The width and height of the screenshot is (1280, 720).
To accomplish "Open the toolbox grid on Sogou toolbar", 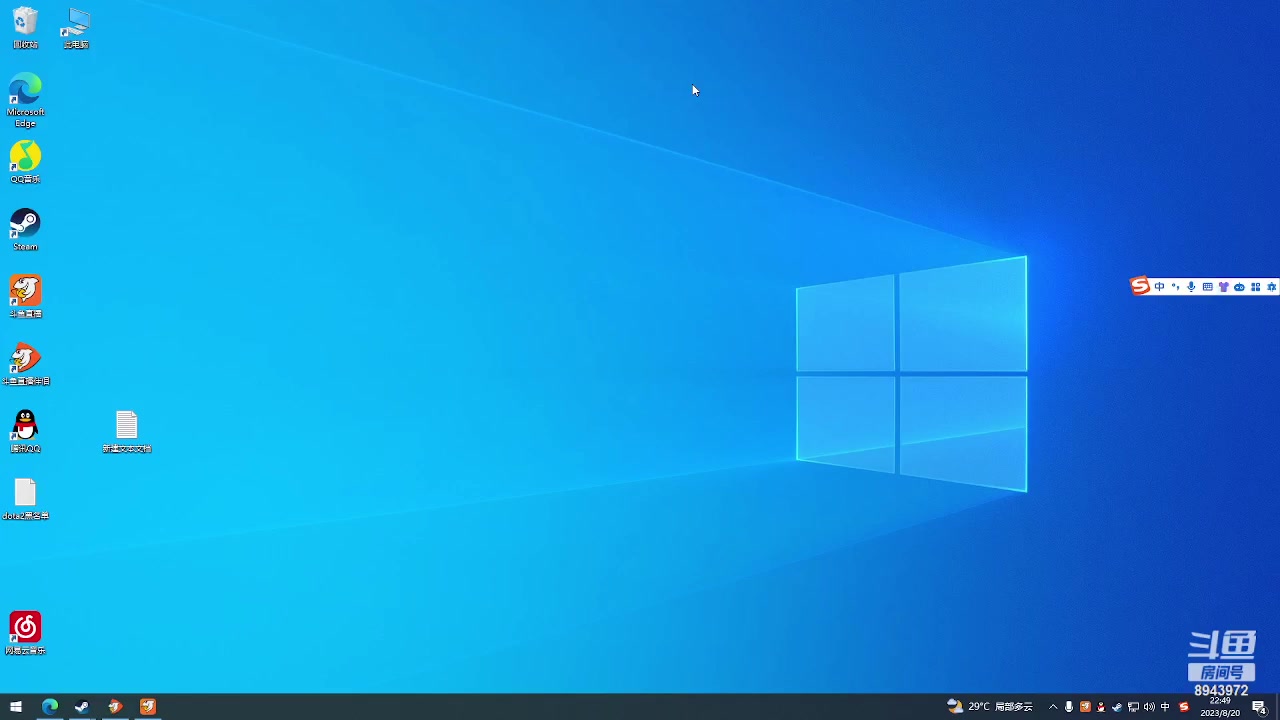I will [x=1255, y=287].
